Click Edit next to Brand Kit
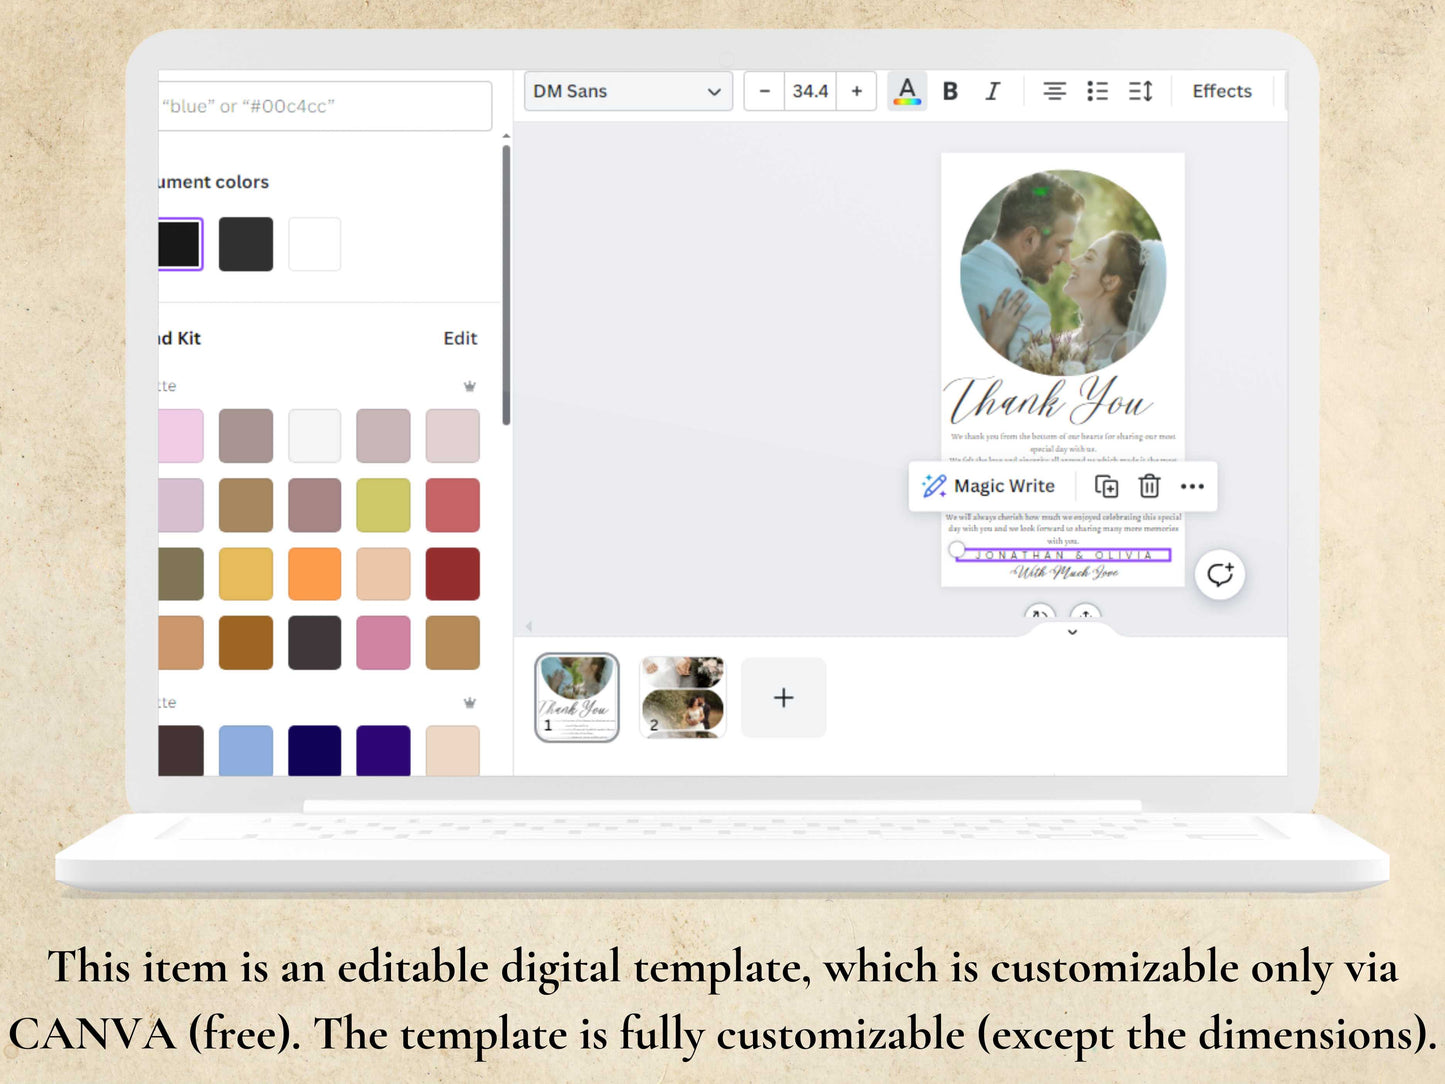 point(460,338)
